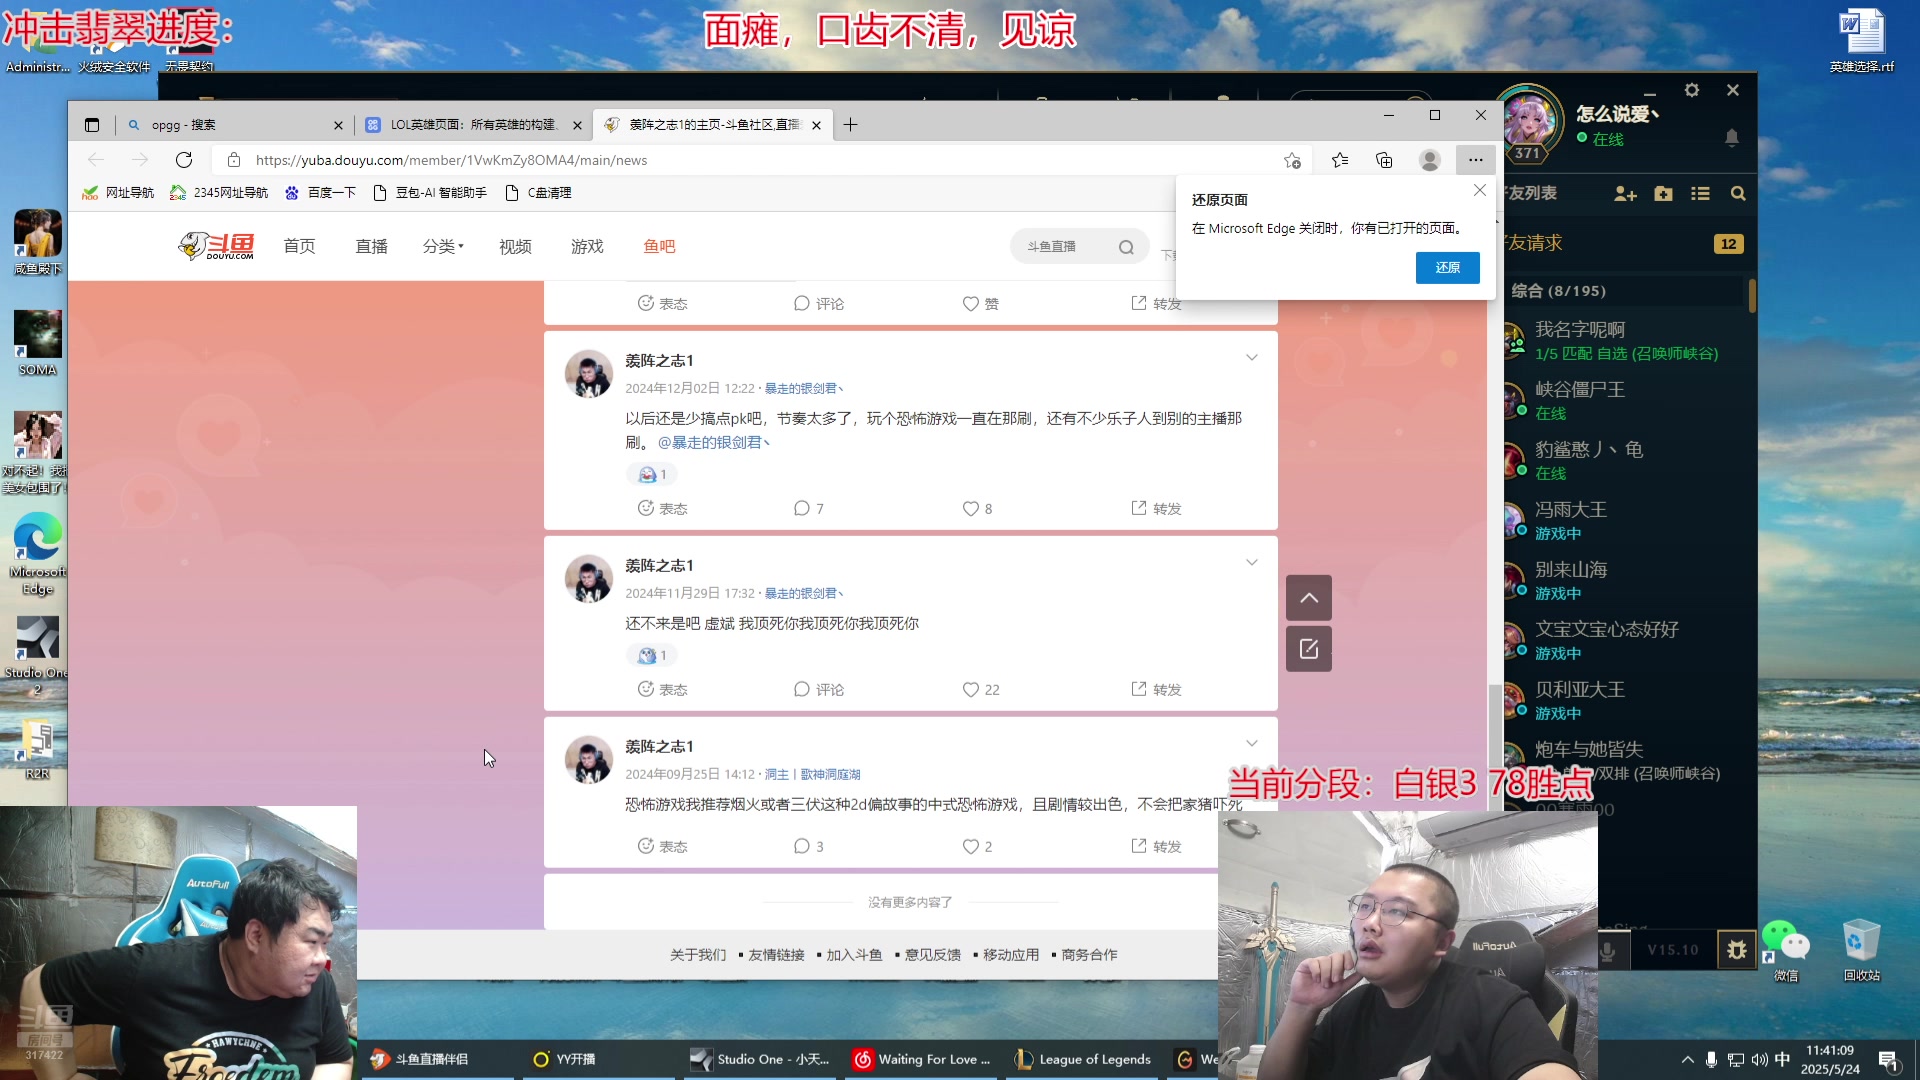Like the 12月02日 post with 8 likes
The height and width of the screenshot is (1080, 1920).
[977, 508]
